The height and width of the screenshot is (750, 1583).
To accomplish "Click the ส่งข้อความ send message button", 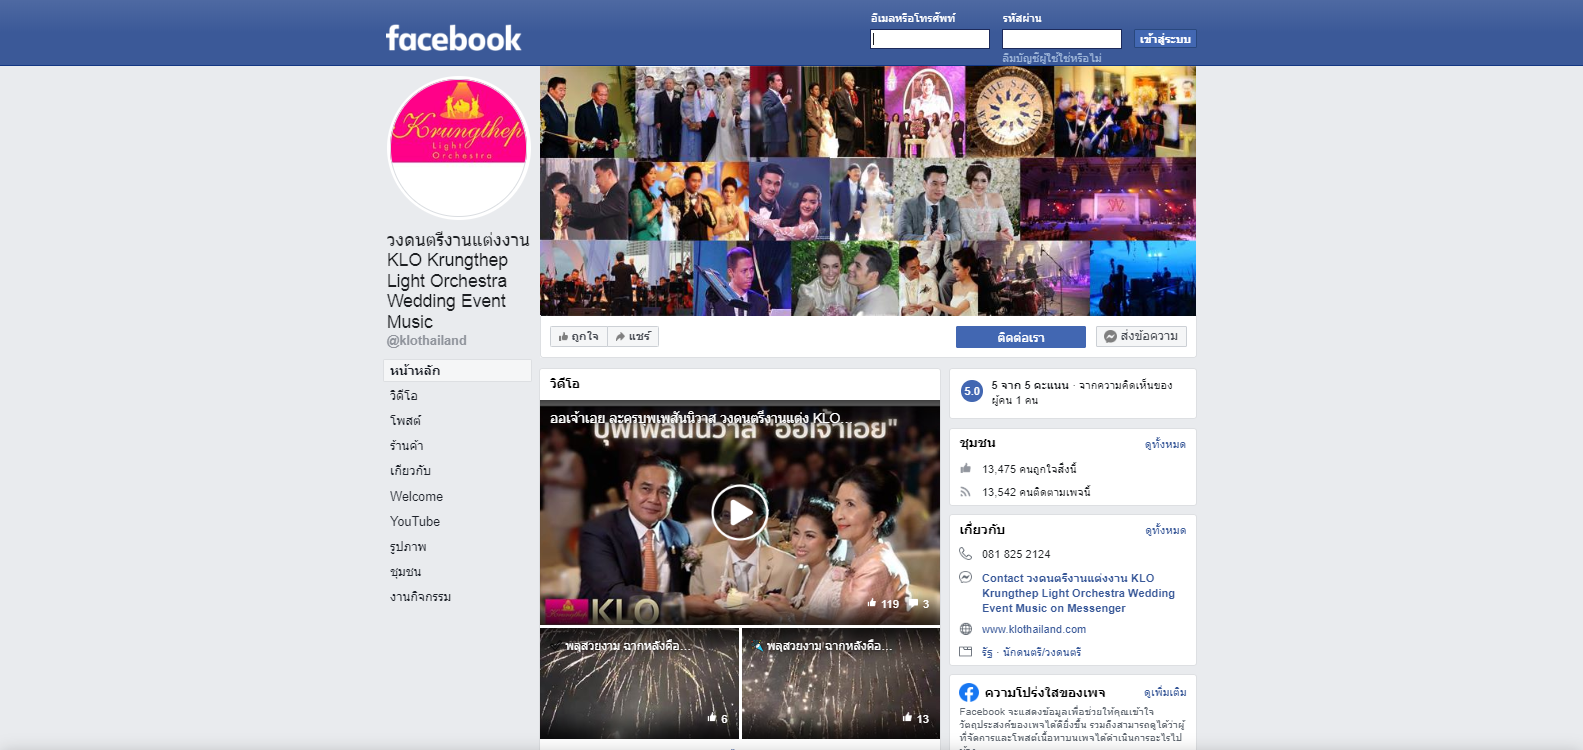I will 1141,337.
